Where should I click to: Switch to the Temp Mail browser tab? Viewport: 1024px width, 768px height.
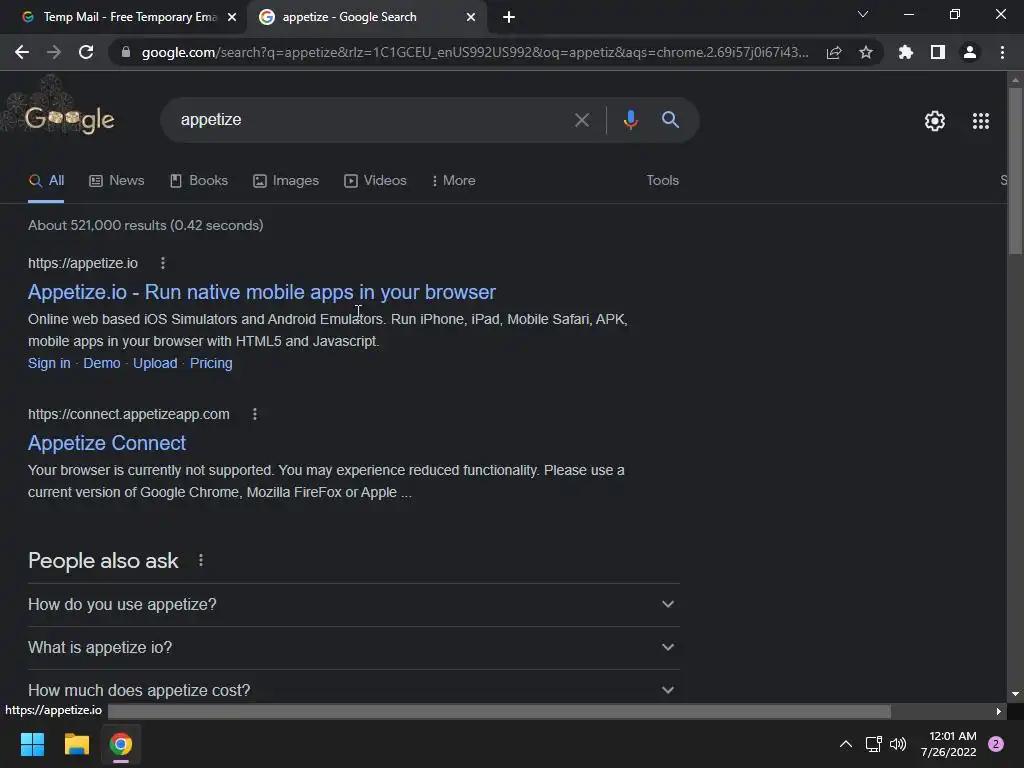[123, 17]
